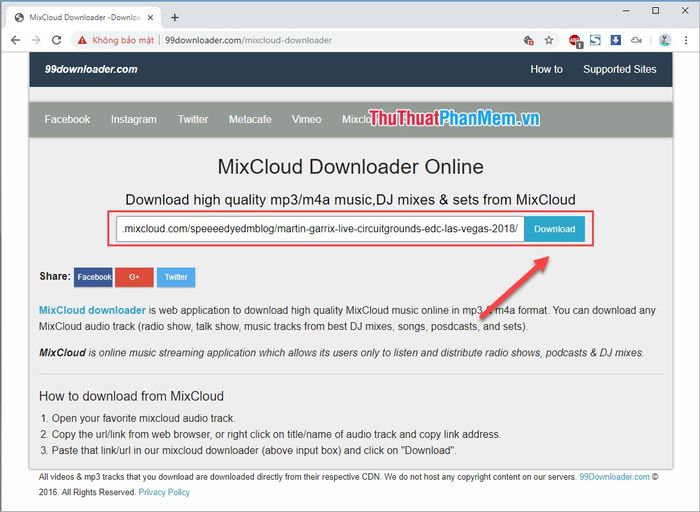Open the How to menu link
This screenshot has width=700, height=512.
click(x=546, y=69)
